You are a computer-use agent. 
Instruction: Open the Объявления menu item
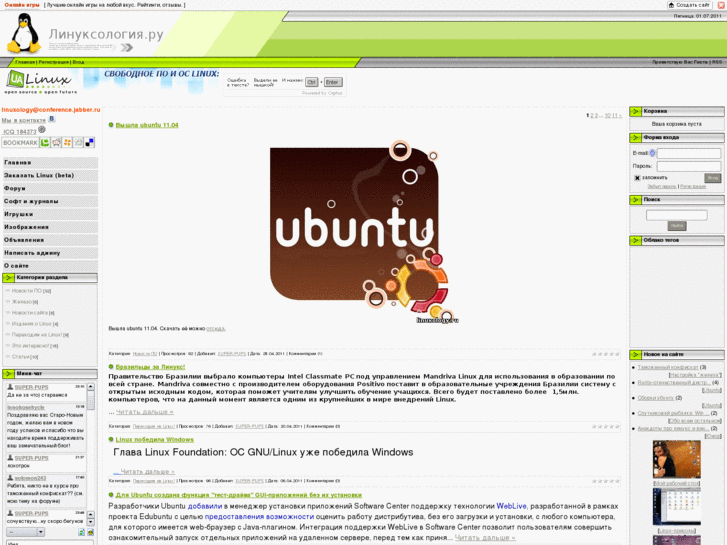tap(50, 240)
